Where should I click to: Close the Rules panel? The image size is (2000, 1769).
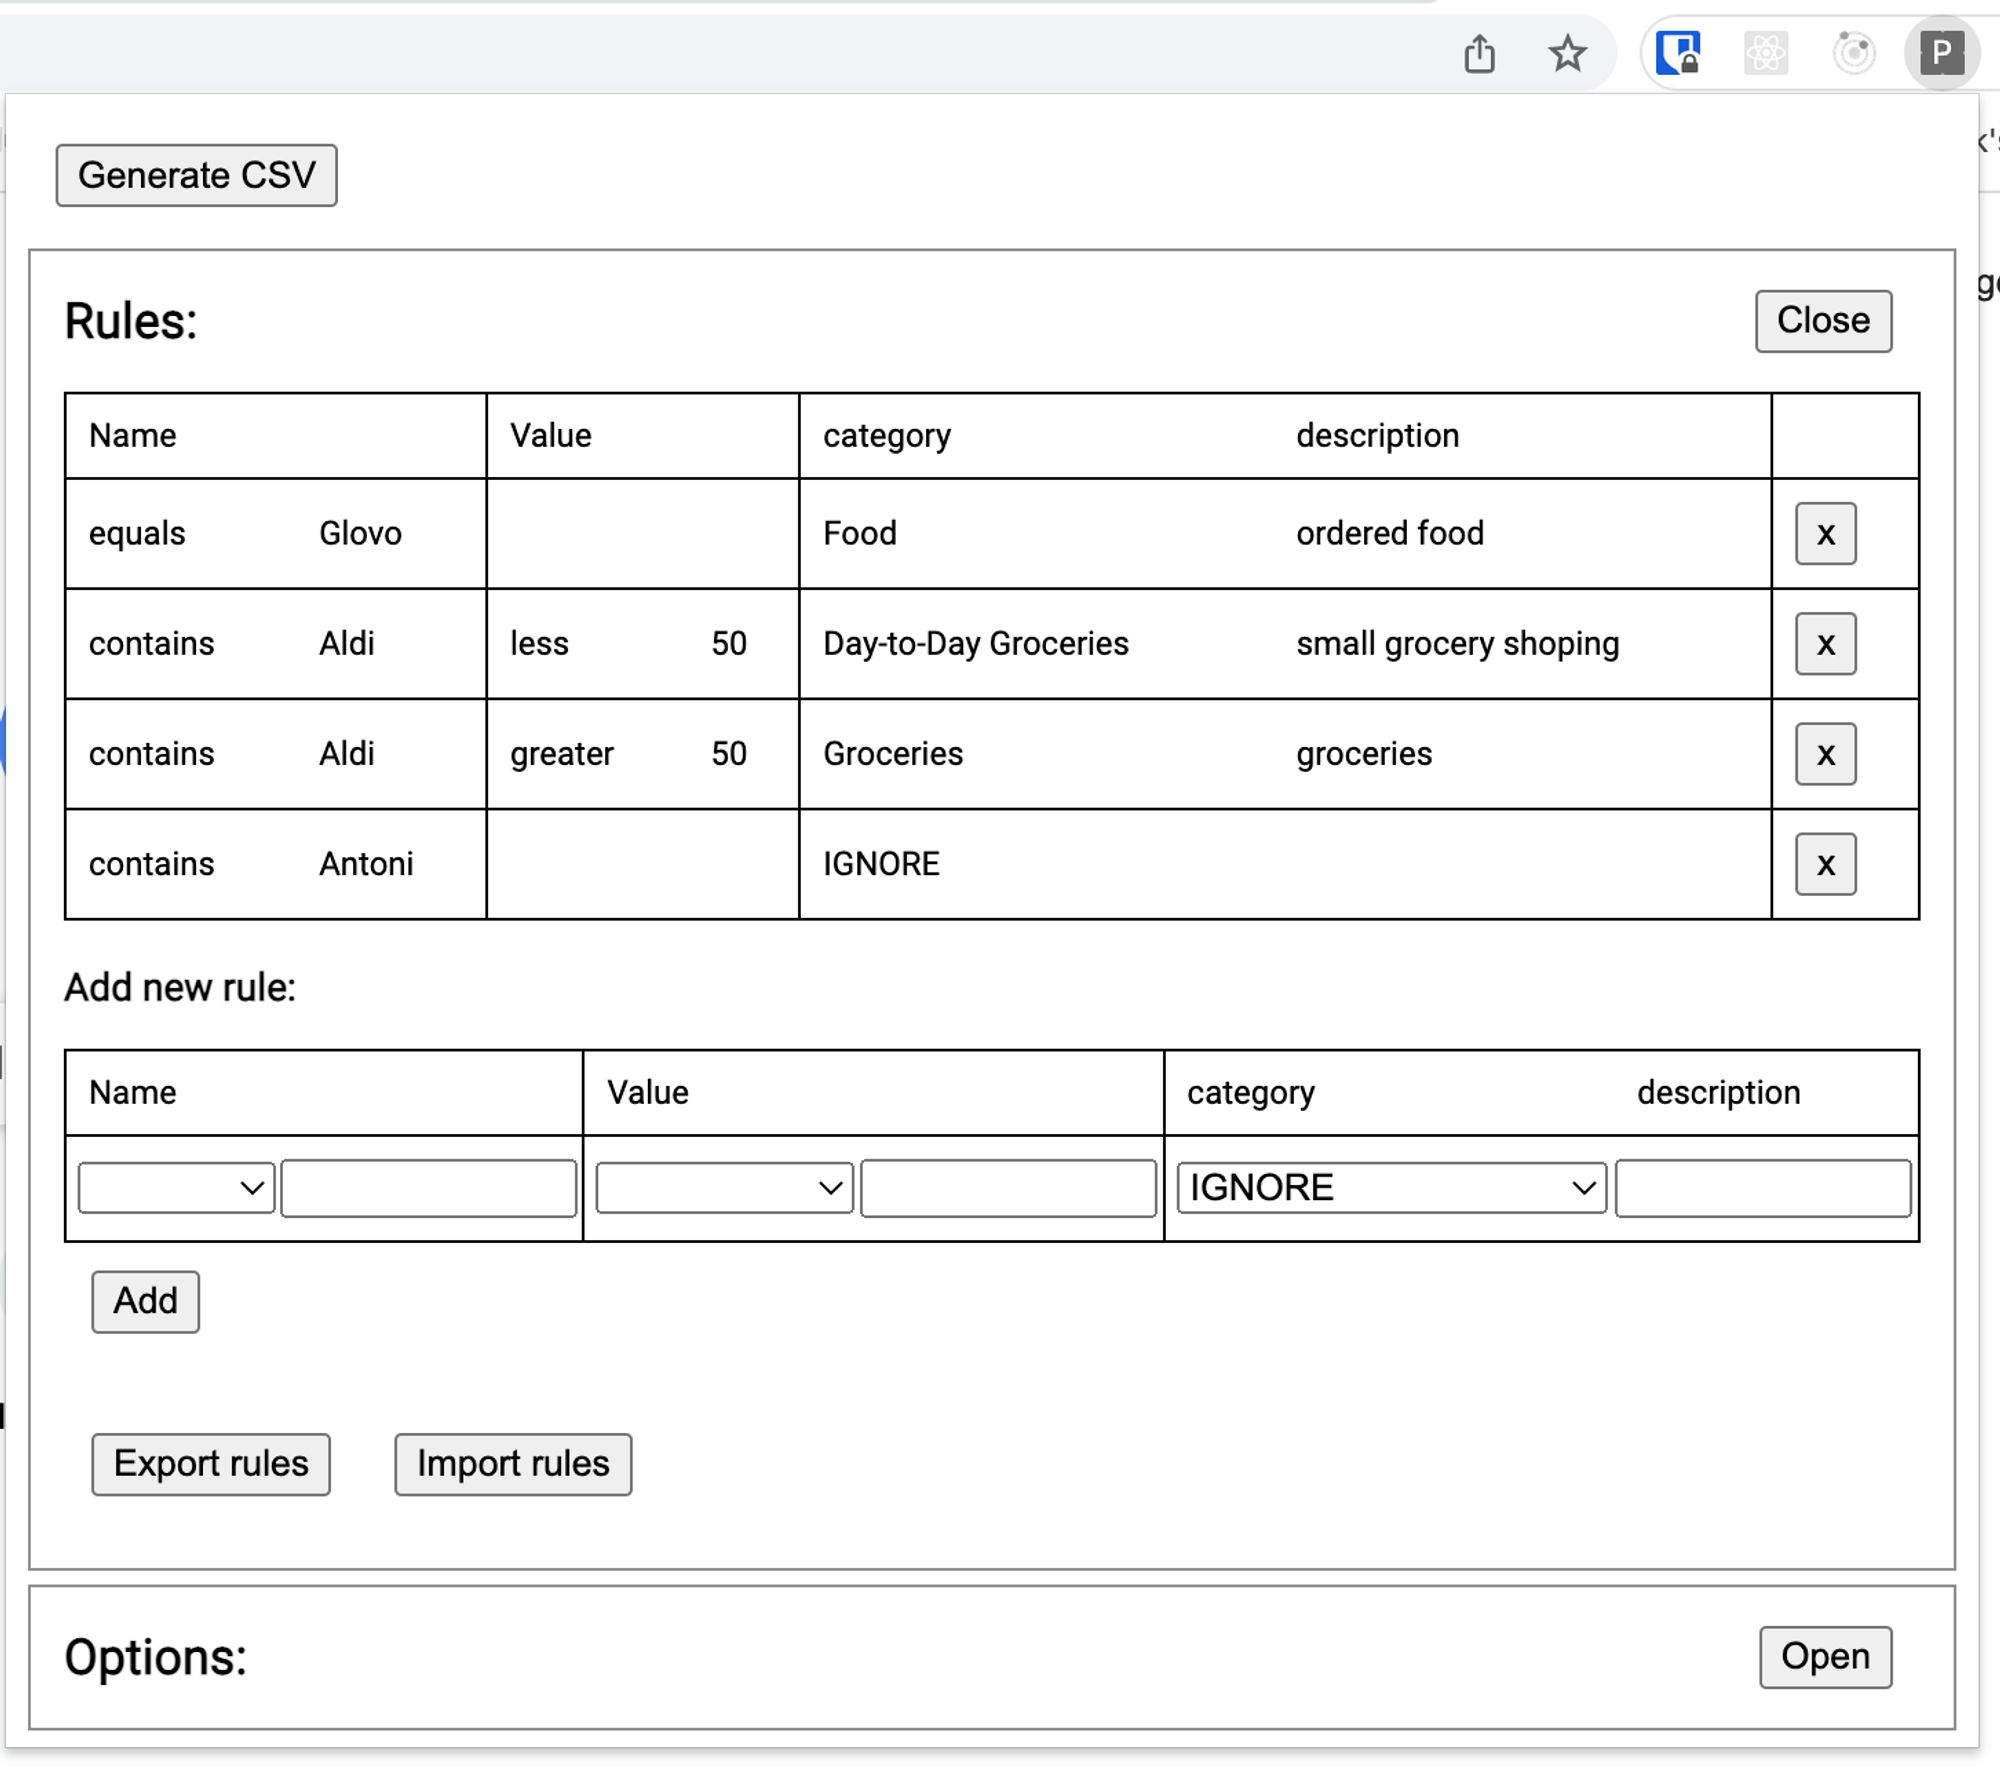coord(1823,321)
